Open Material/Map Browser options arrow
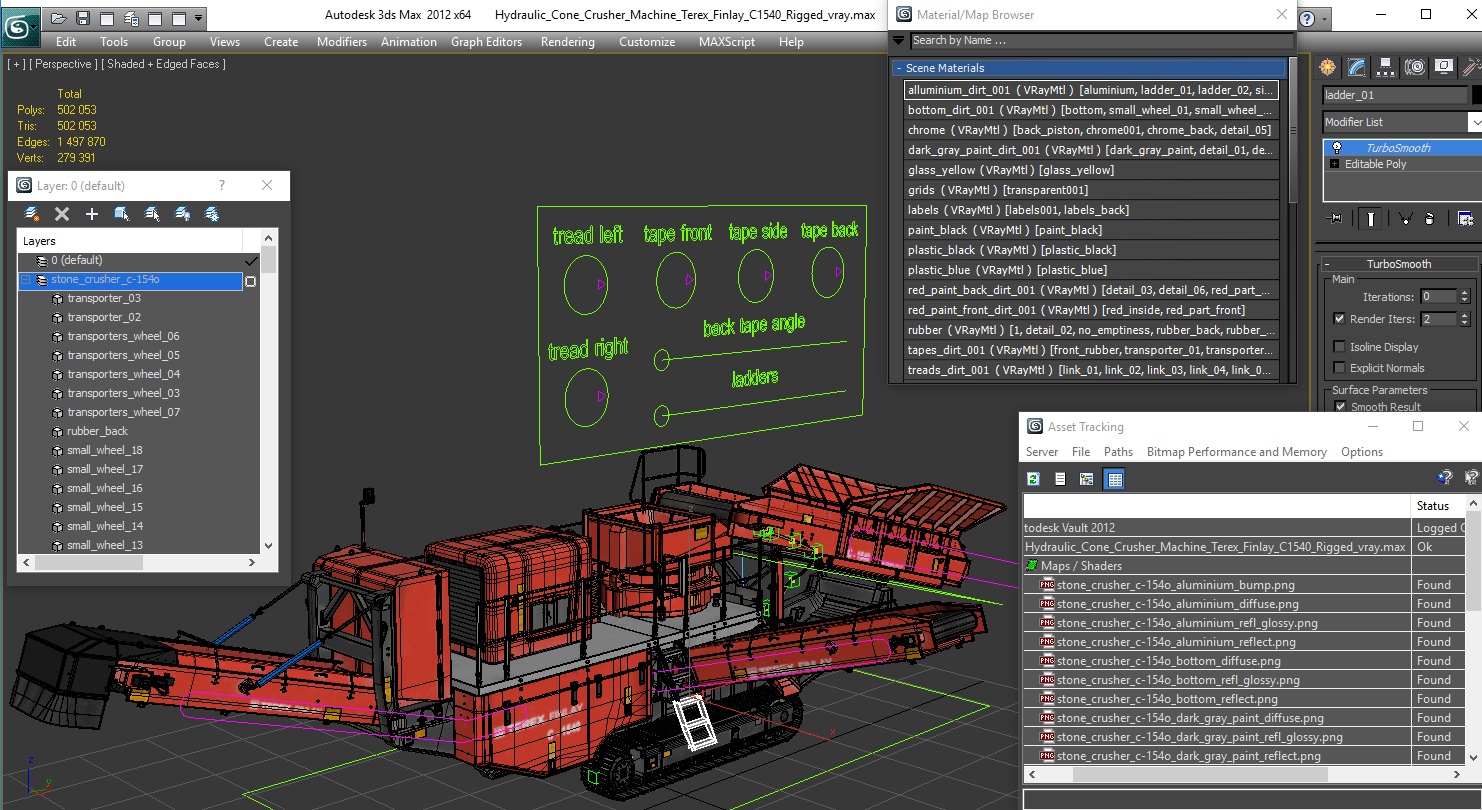This screenshot has width=1482, height=810. pyautogui.click(x=898, y=40)
